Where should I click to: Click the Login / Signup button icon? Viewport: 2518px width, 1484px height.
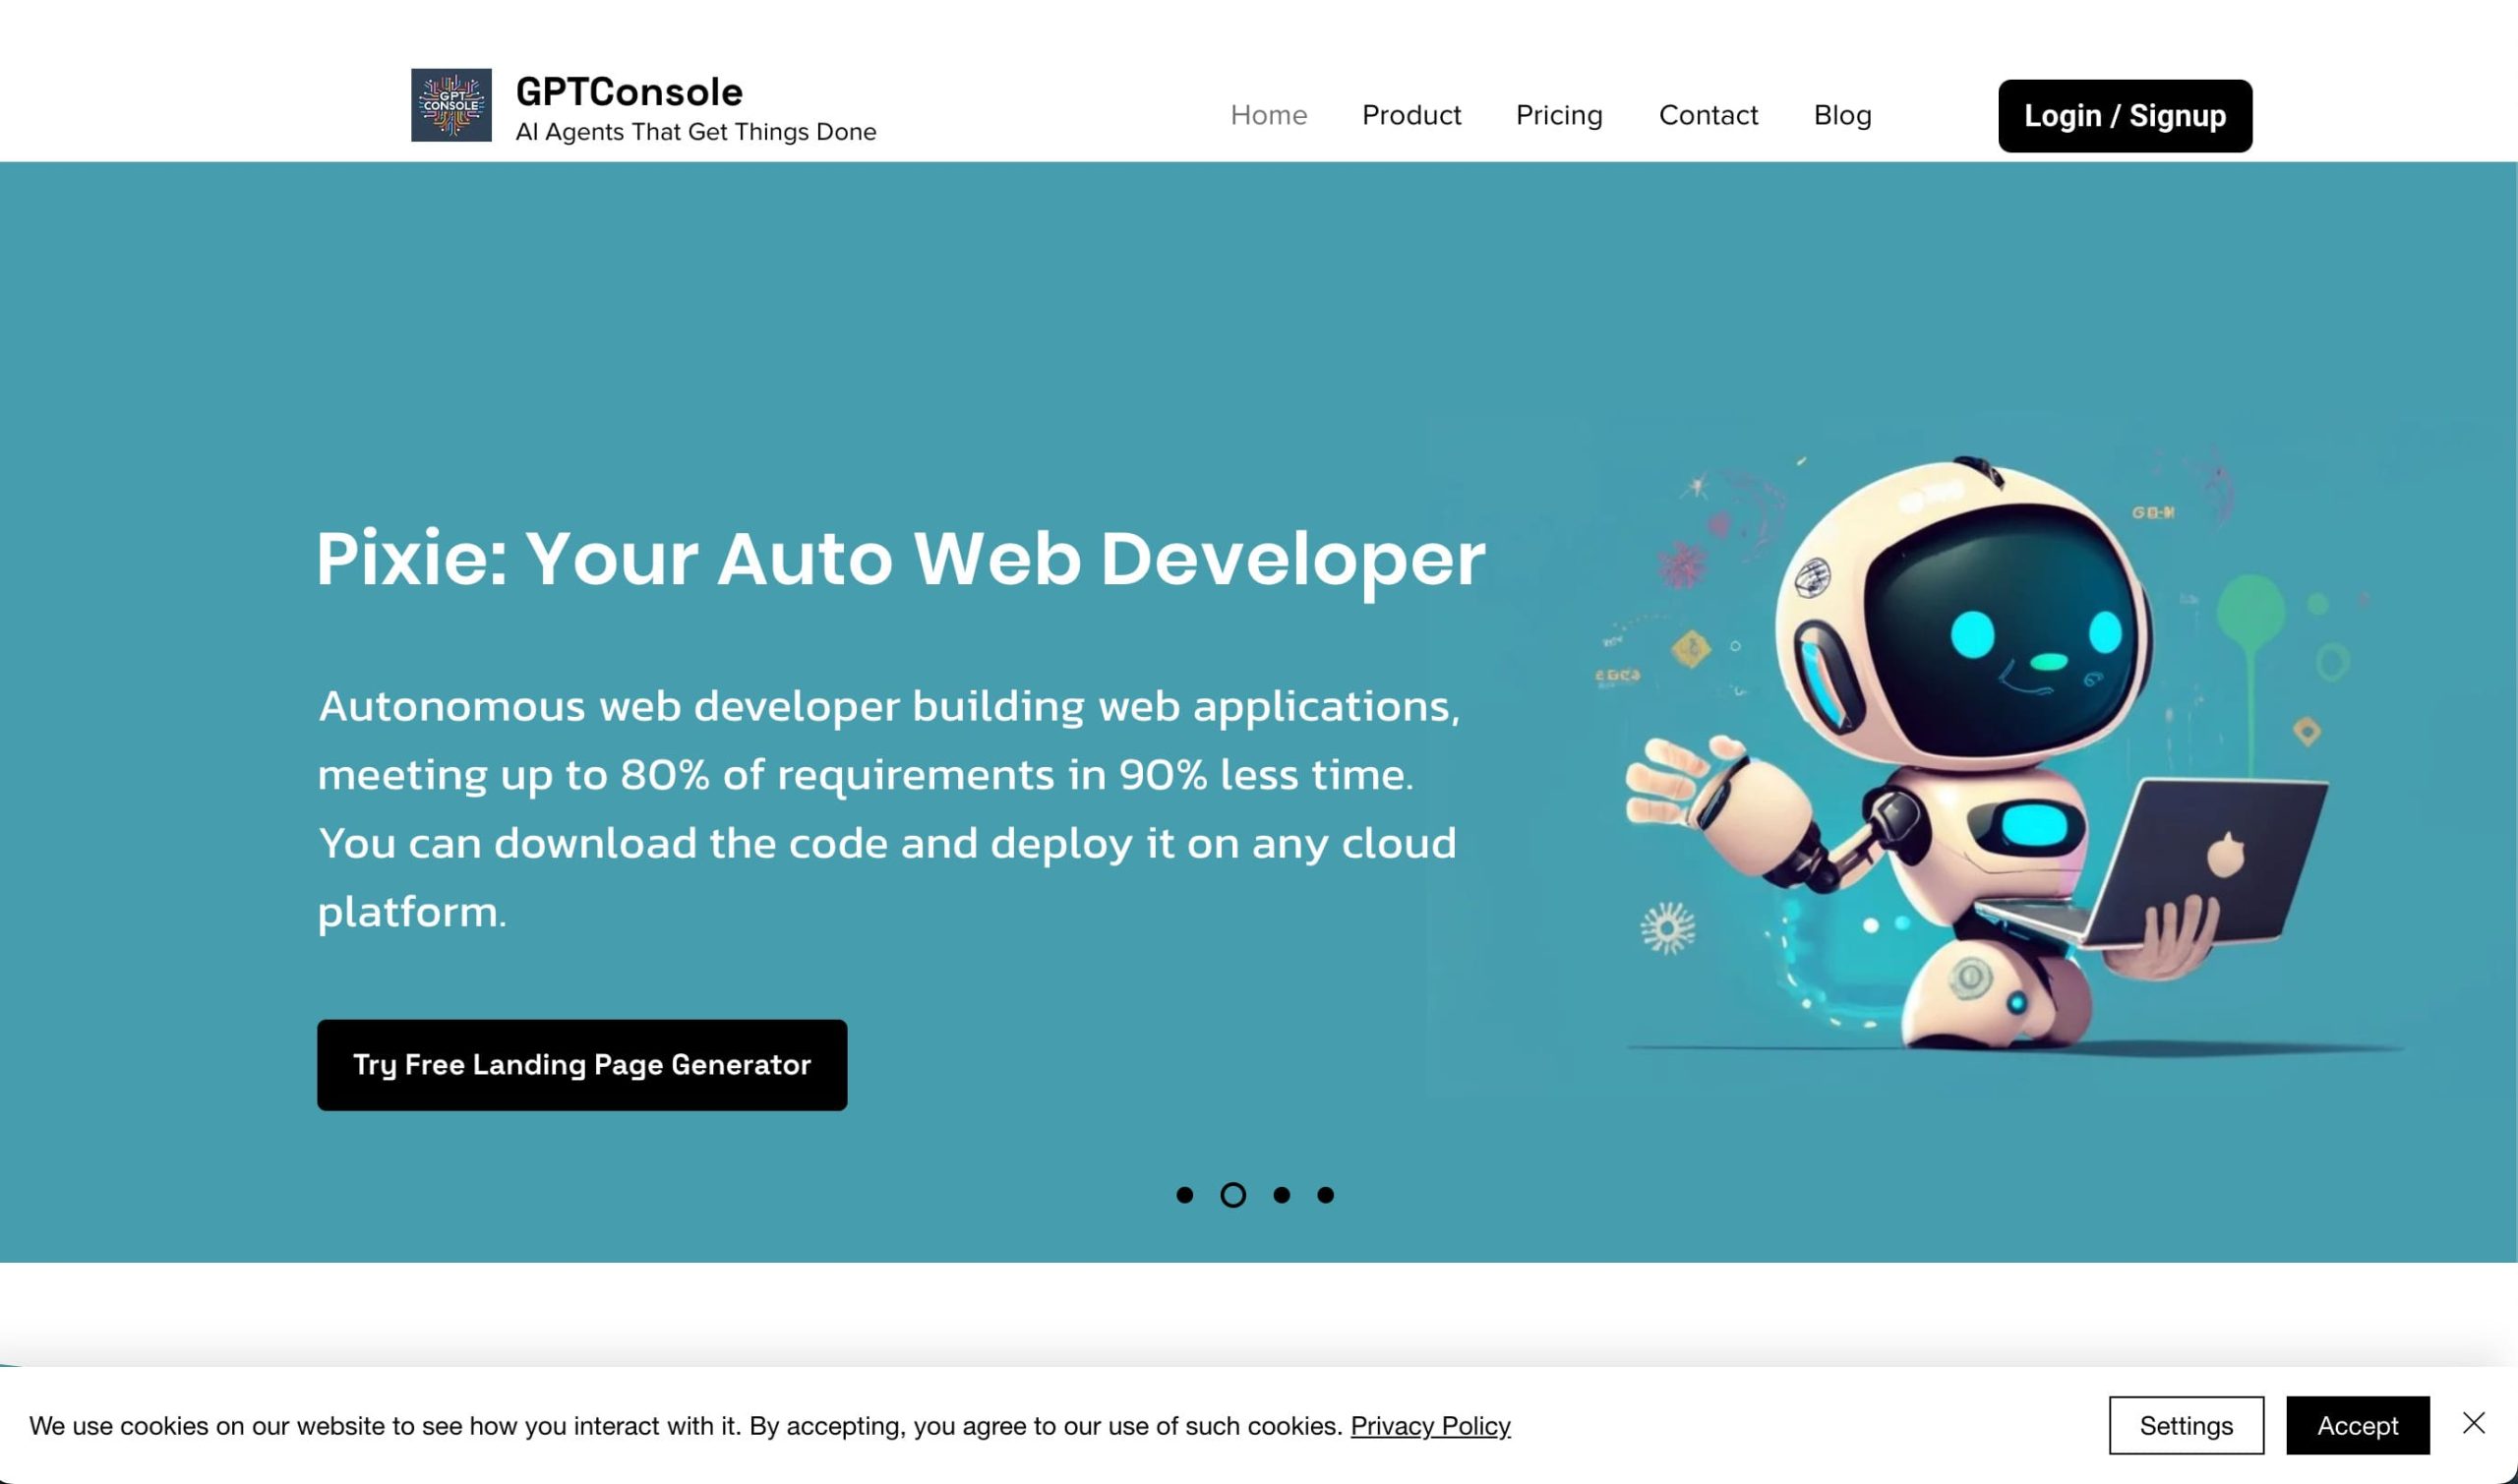(x=2124, y=115)
